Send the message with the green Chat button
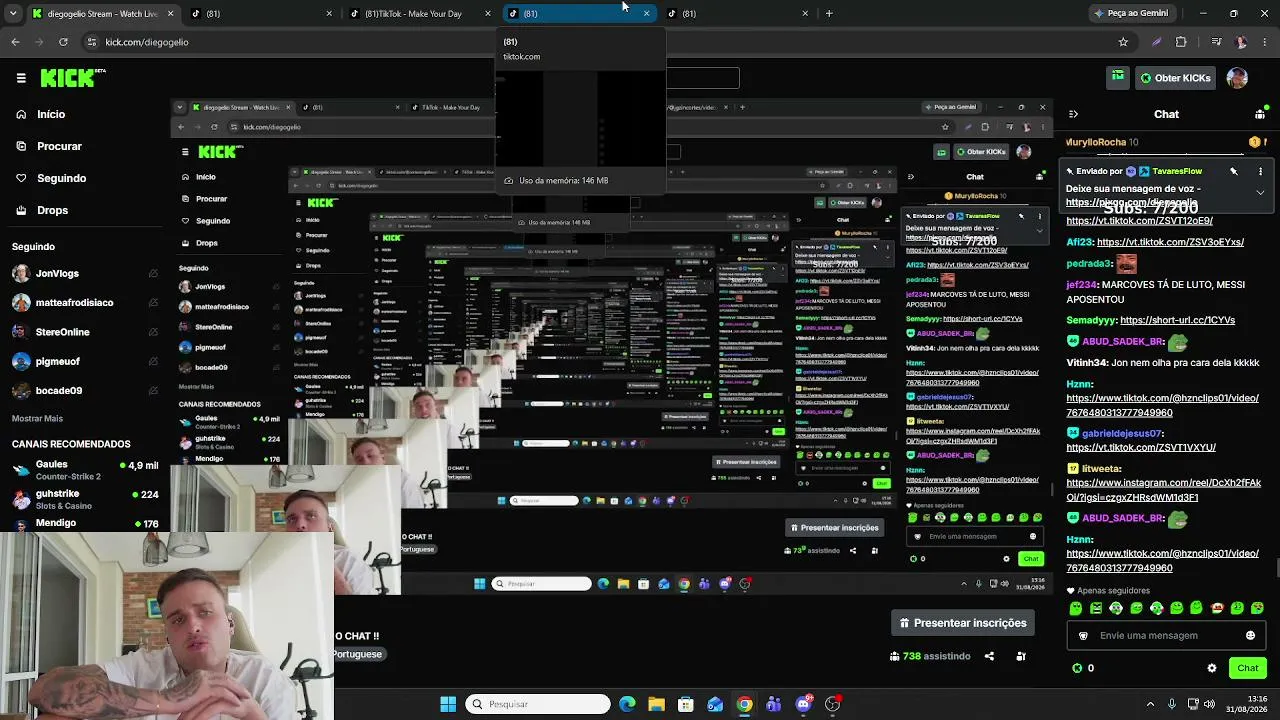The image size is (1280, 720). coord(1247,668)
